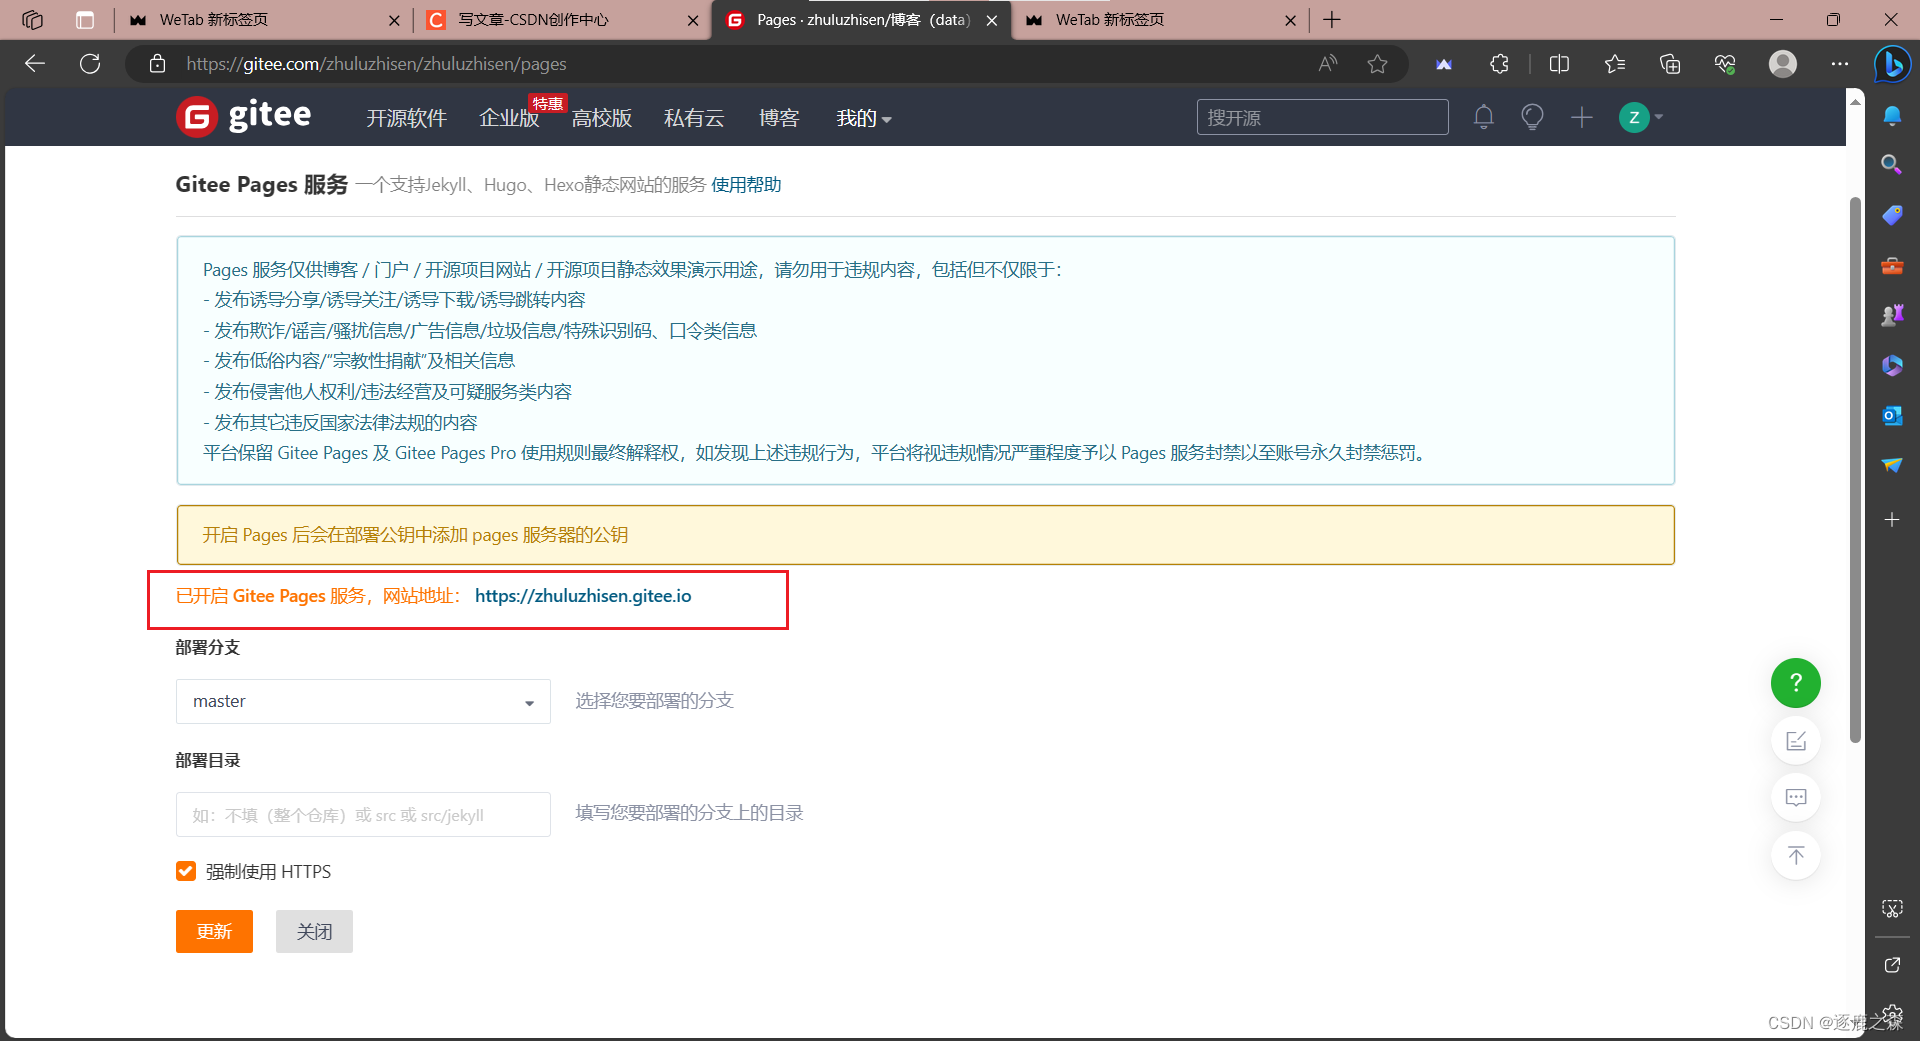Open Gitee notifications bell
The height and width of the screenshot is (1041, 1920).
[x=1483, y=117]
